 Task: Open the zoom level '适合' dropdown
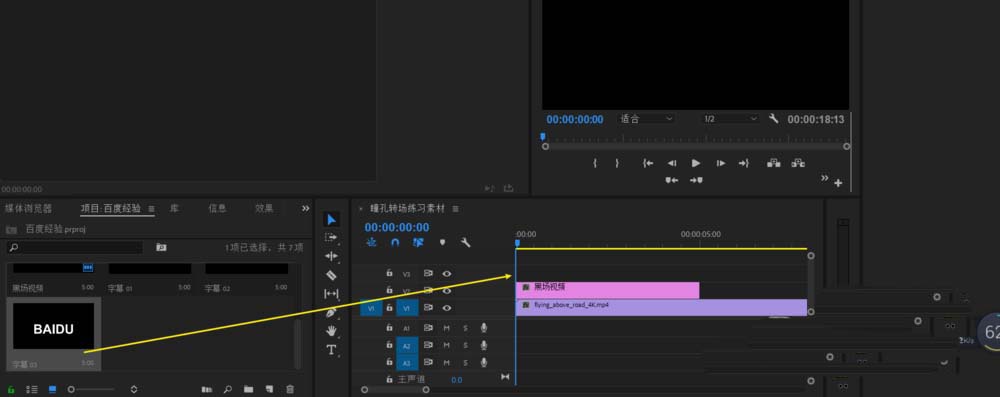(646, 119)
